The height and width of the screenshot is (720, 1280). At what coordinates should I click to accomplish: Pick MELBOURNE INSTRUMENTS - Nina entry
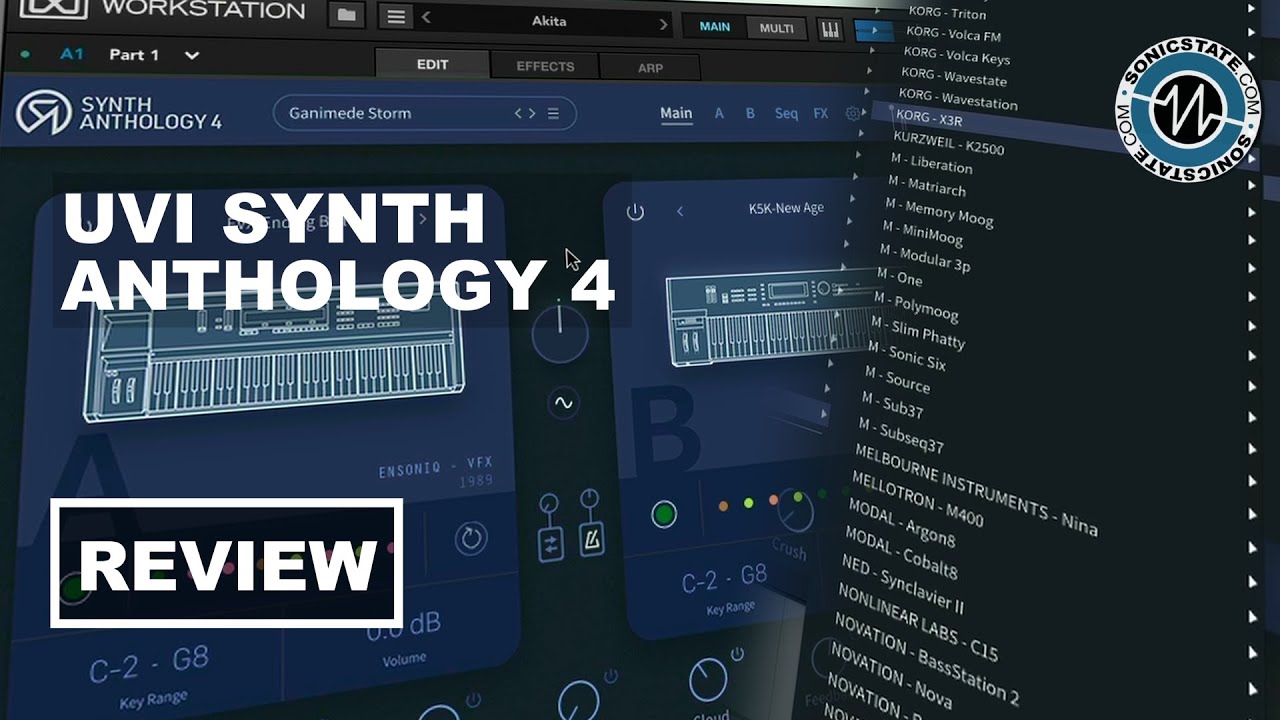(976, 490)
